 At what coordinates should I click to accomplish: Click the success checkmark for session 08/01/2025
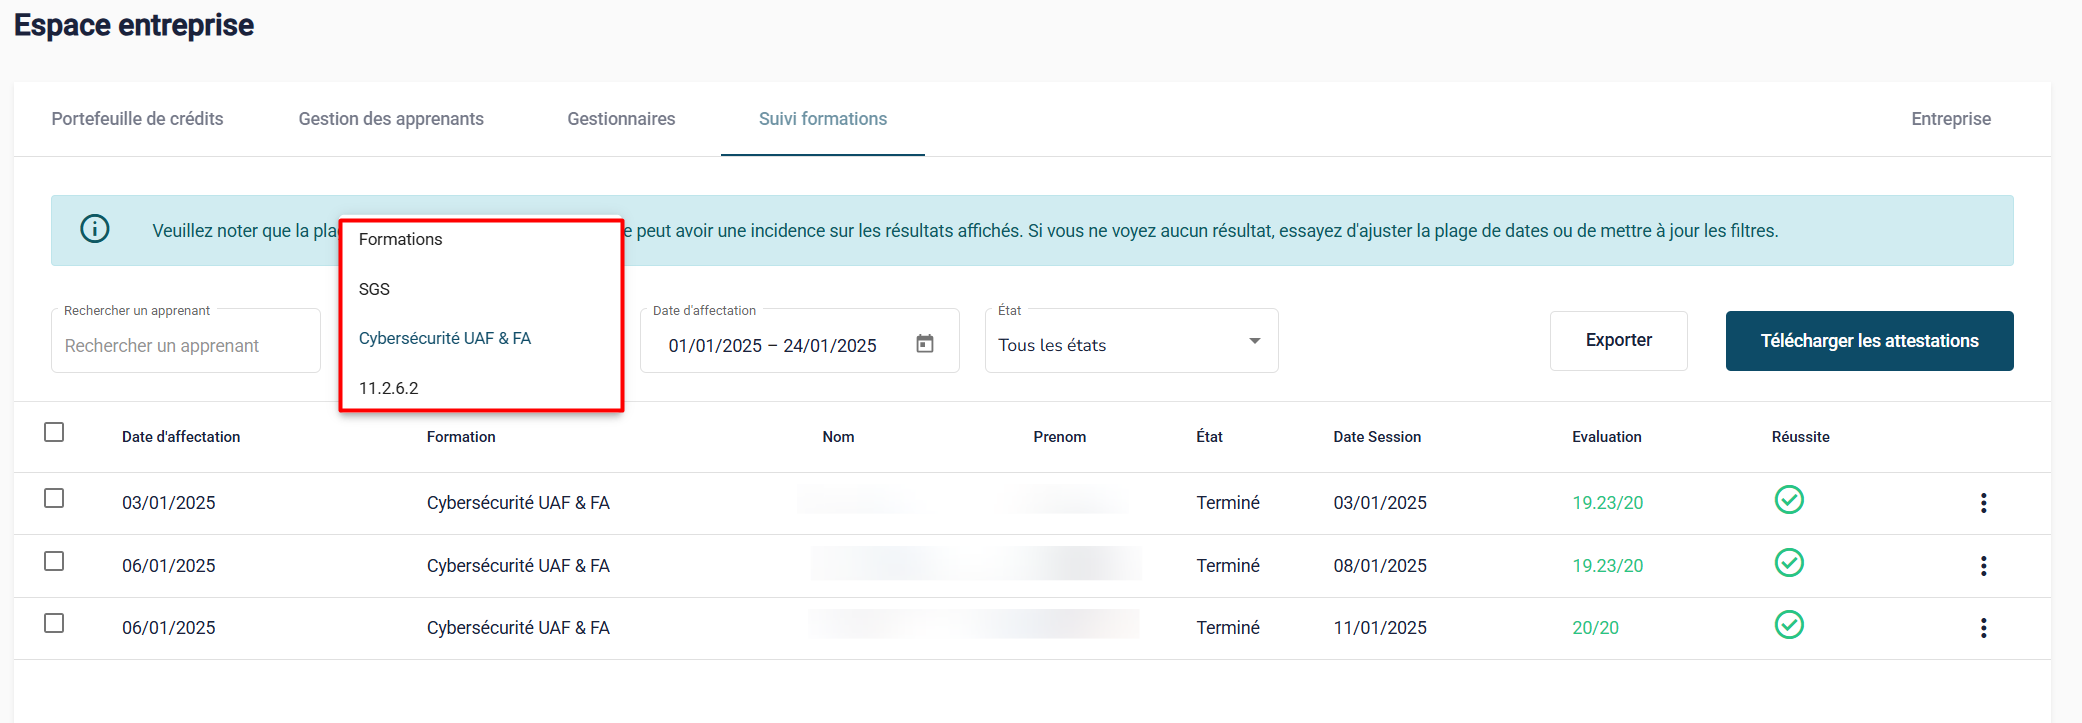point(1788,563)
